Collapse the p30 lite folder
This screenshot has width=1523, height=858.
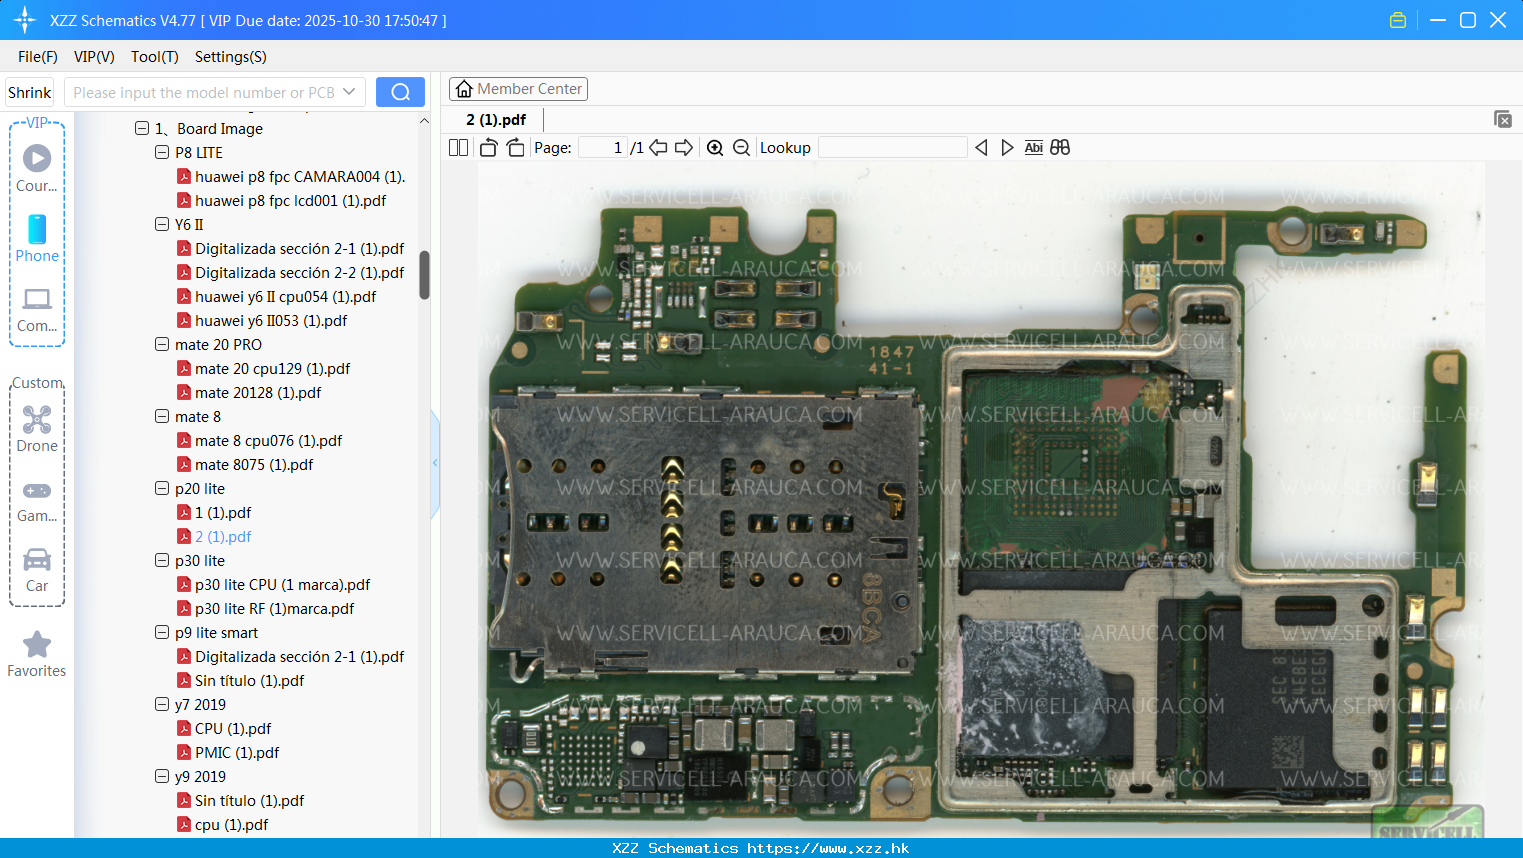pyautogui.click(x=162, y=560)
